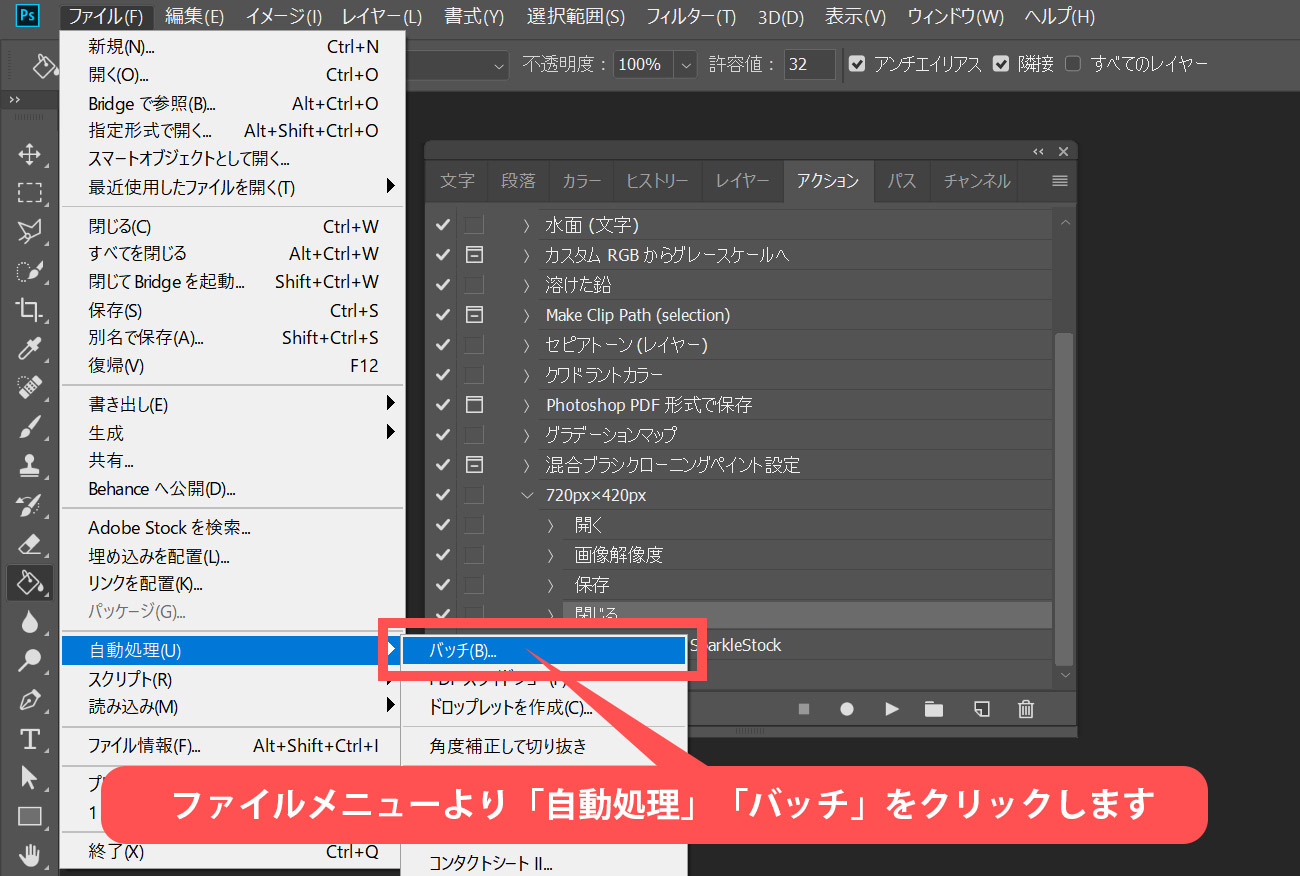Screen dimensions: 1300x876
Task: Open the paint bucket tool preset picker
Action: coord(46,66)
